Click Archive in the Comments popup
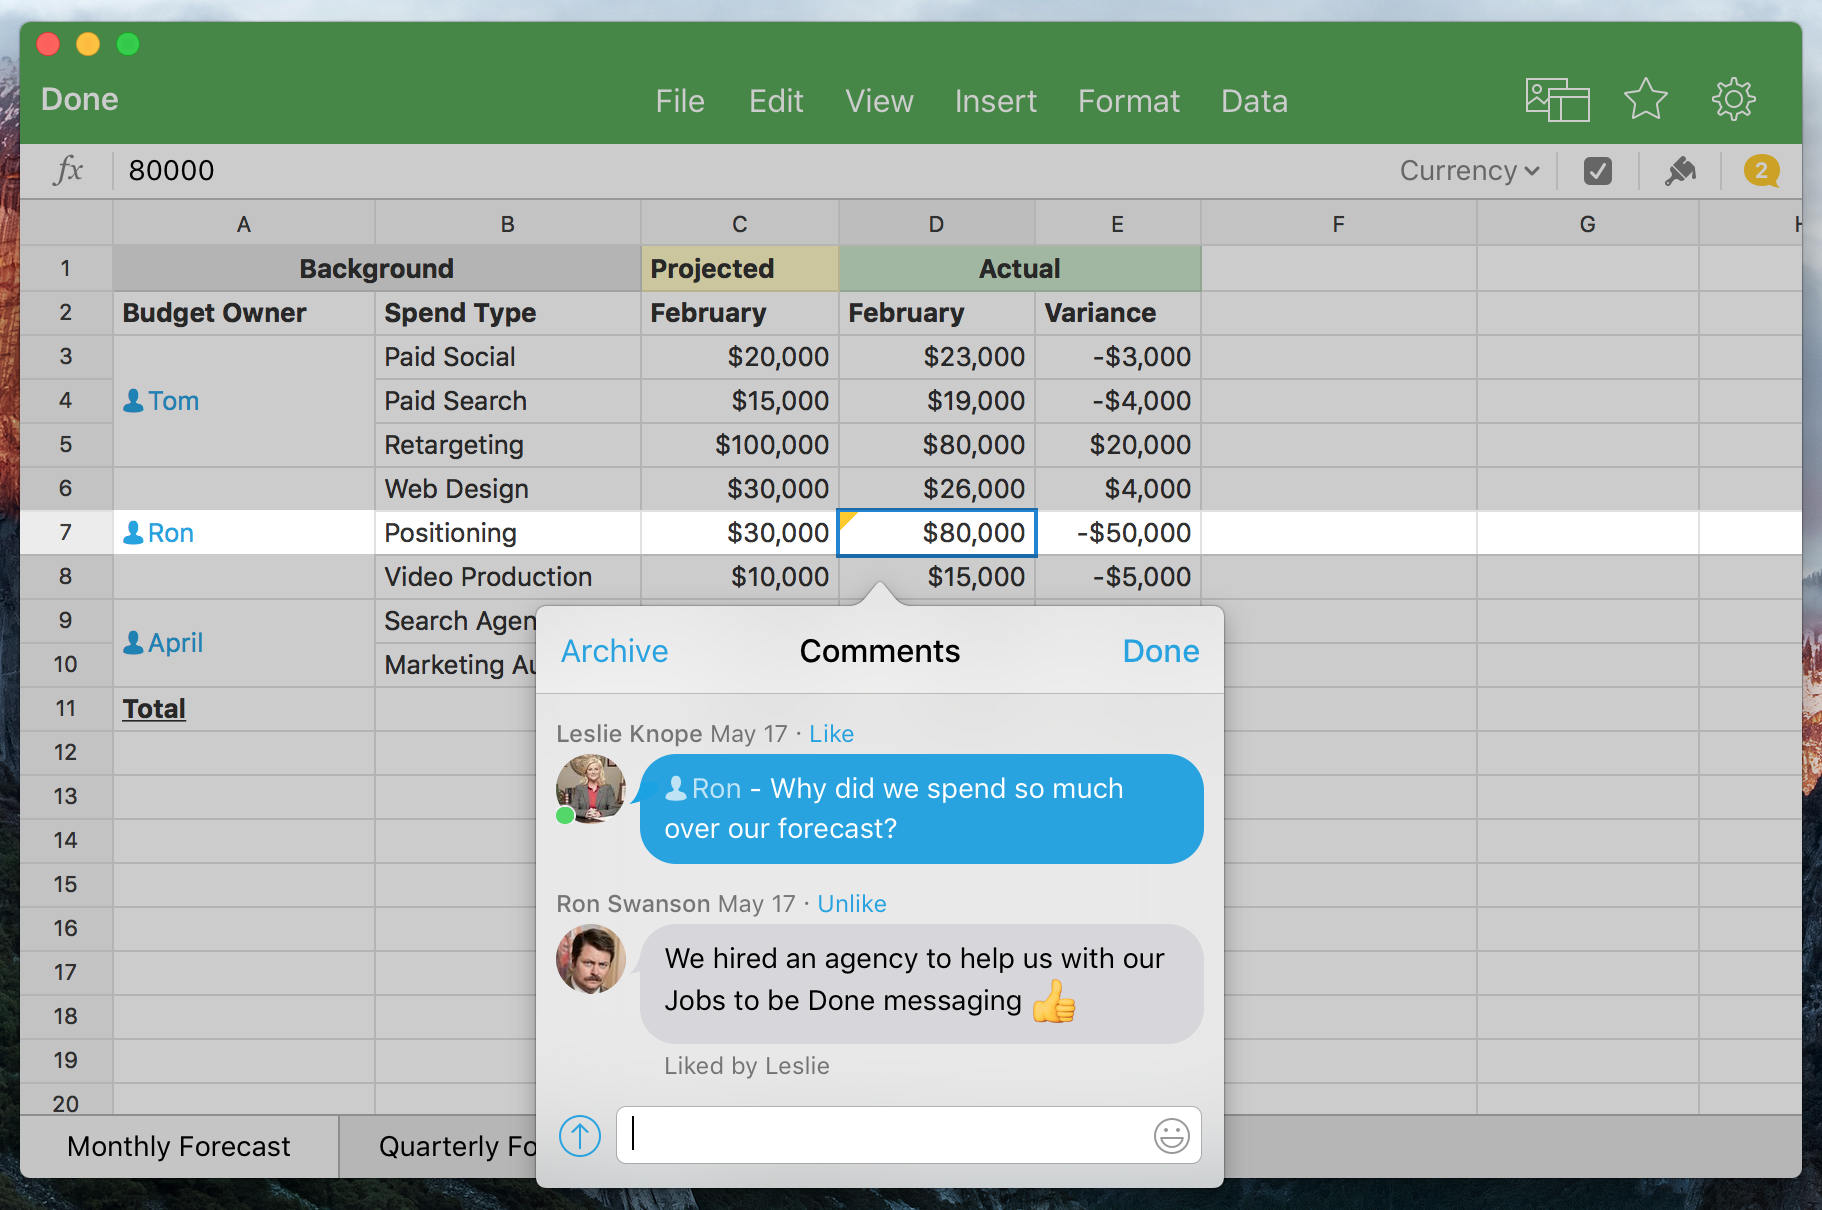This screenshot has width=1822, height=1210. [614, 651]
